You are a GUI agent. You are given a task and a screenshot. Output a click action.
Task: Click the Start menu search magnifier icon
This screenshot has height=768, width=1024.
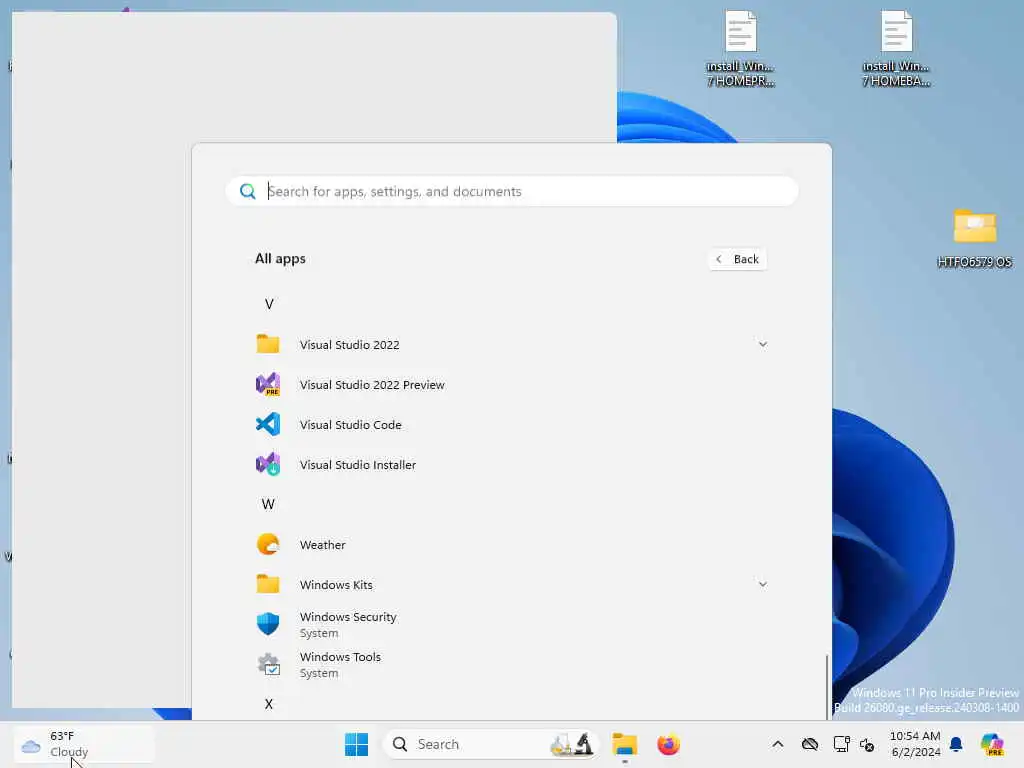click(248, 191)
